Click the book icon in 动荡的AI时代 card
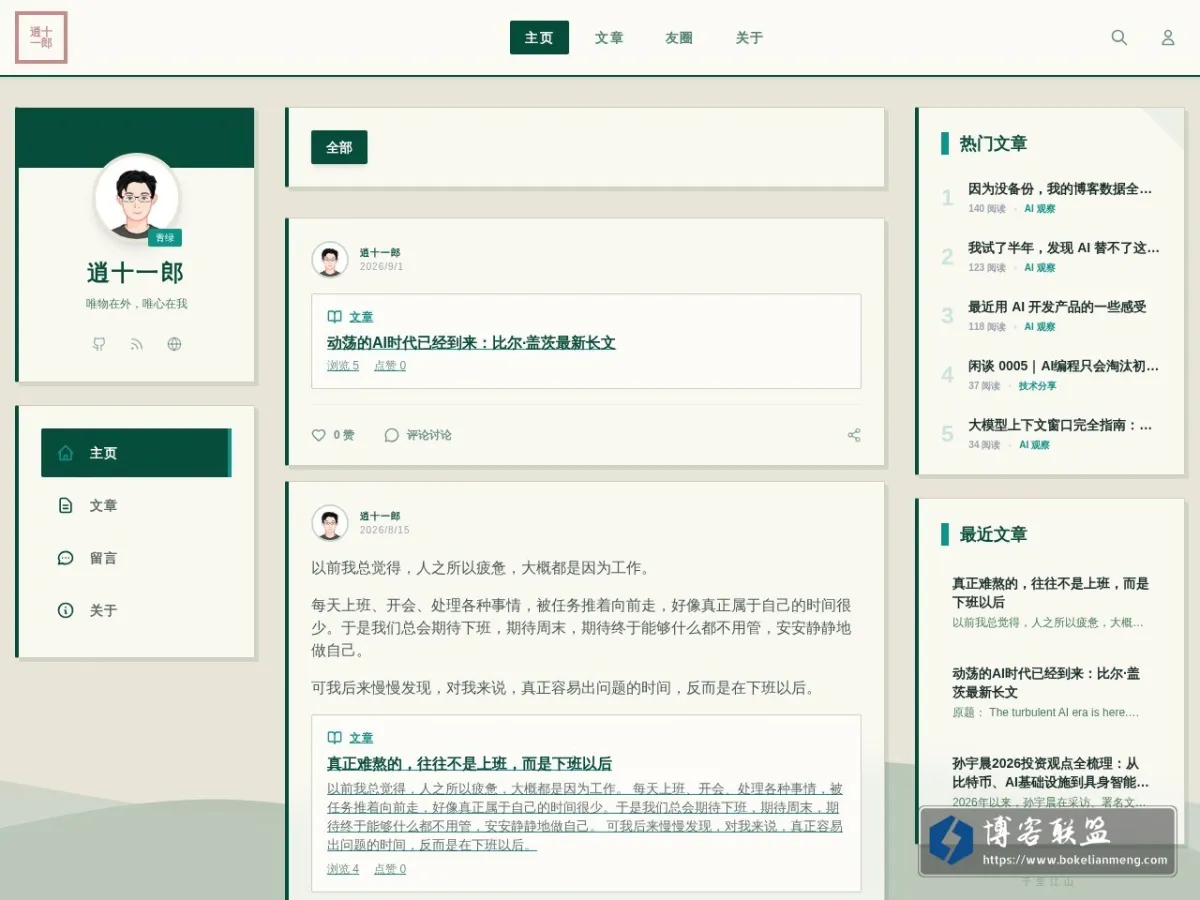The height and width of the screenshot is (900, 1200). (x=335, y=317)
